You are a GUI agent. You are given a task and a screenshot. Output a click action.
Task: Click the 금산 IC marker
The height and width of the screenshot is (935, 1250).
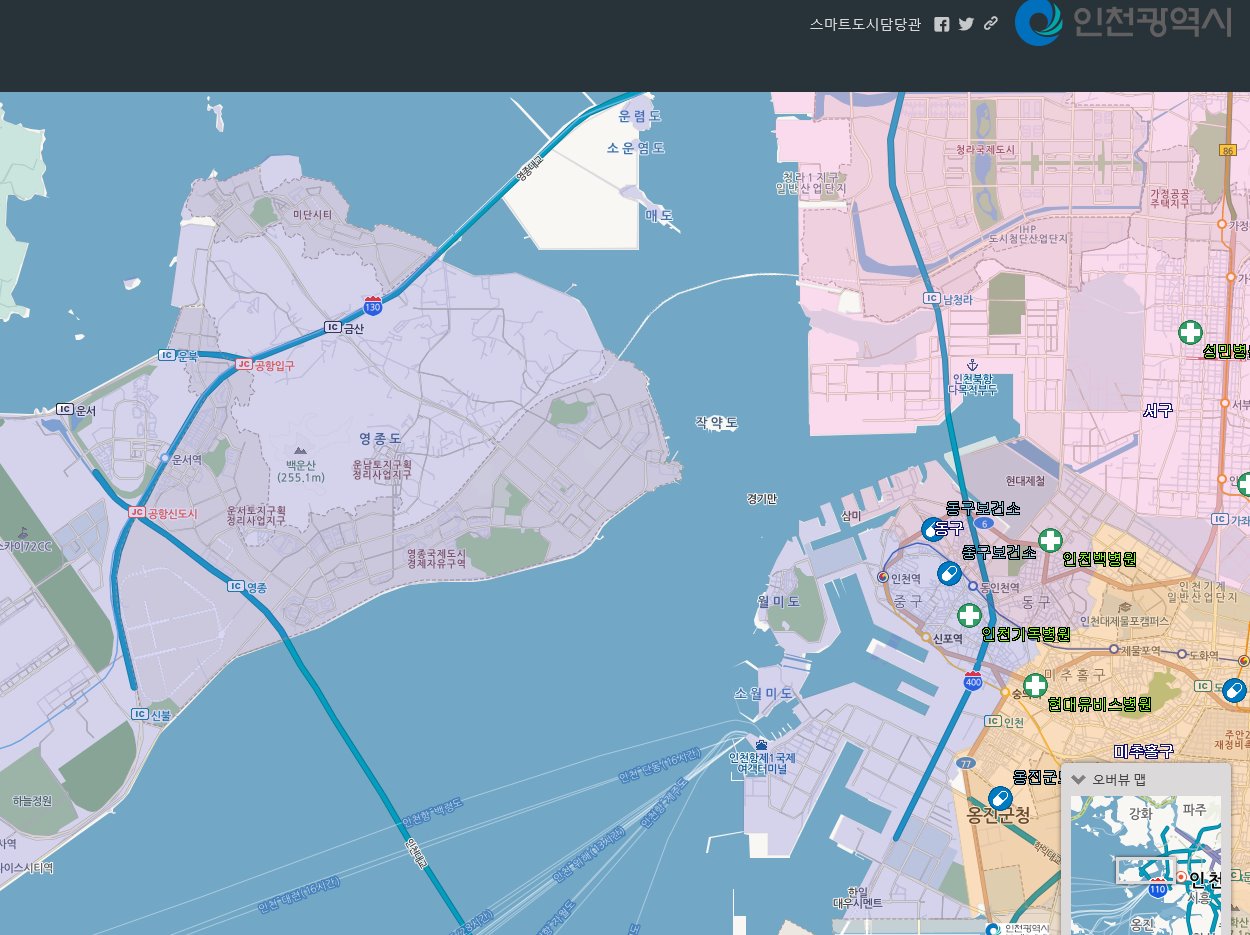(333, 328)
